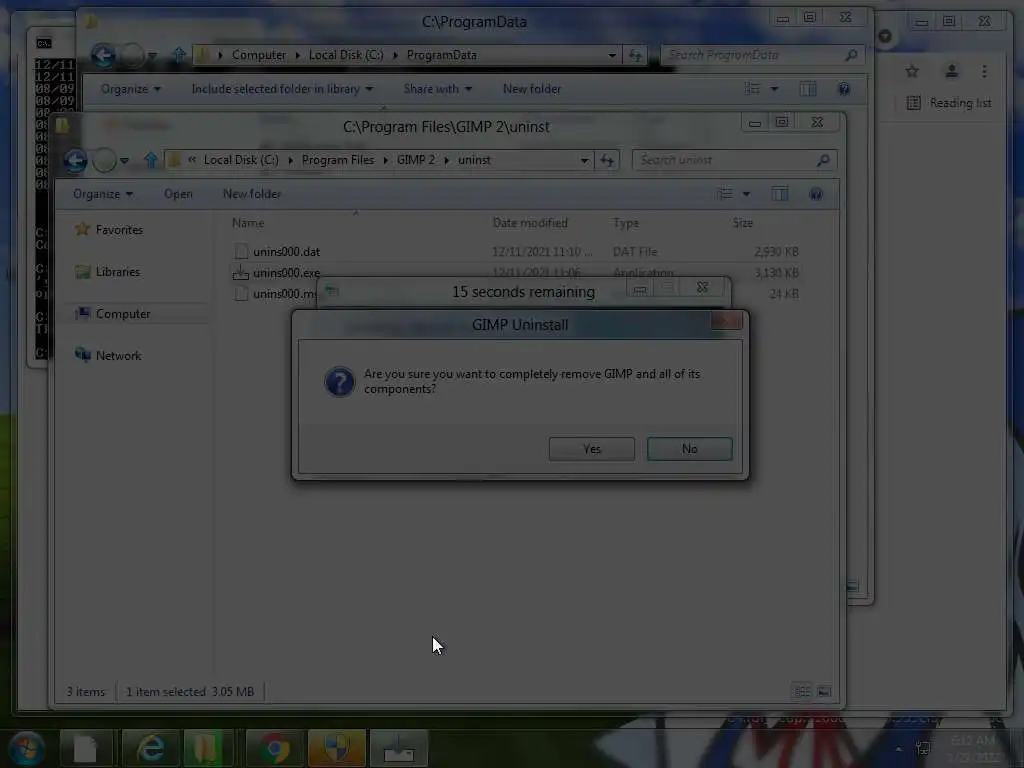The image size is (1024, 768).
Task: Switch to details view icon in status bar
Action: pos(802,691)
